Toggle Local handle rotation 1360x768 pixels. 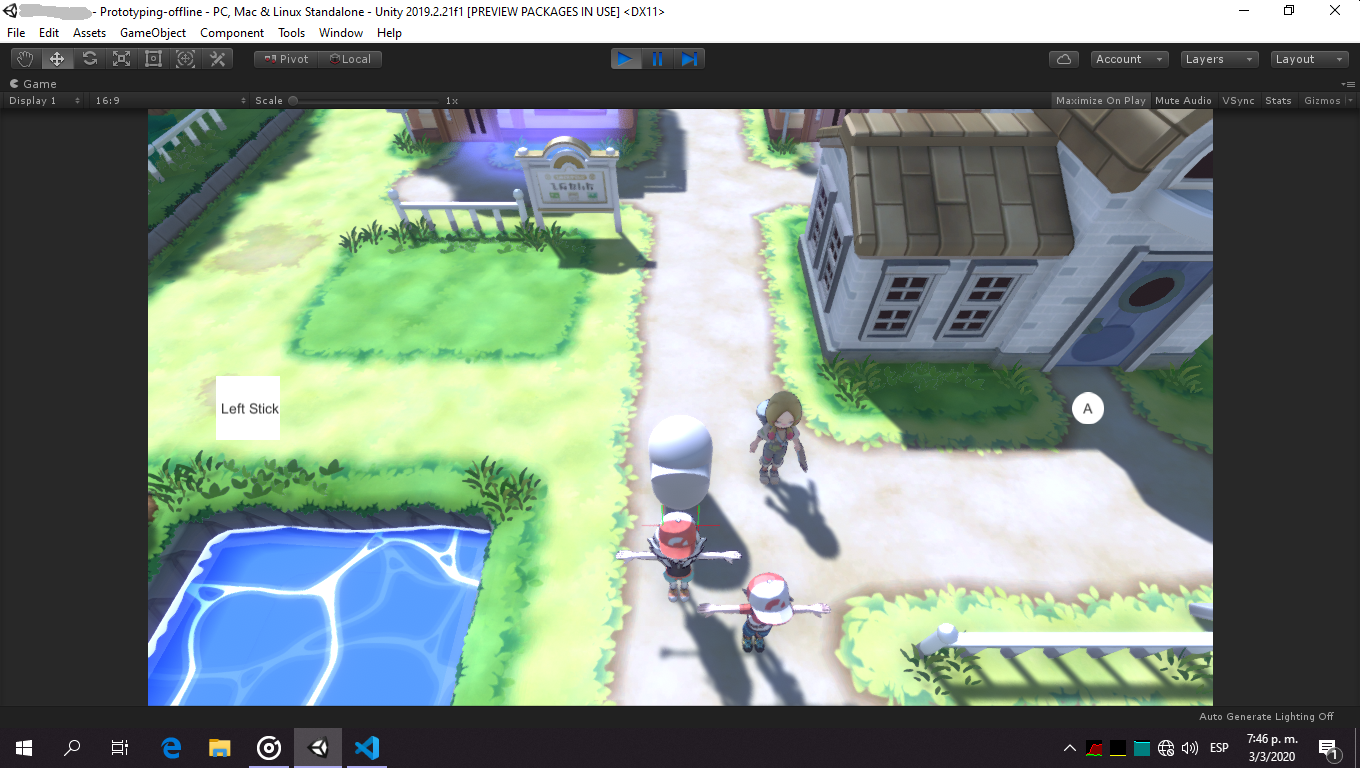(350, 59)
